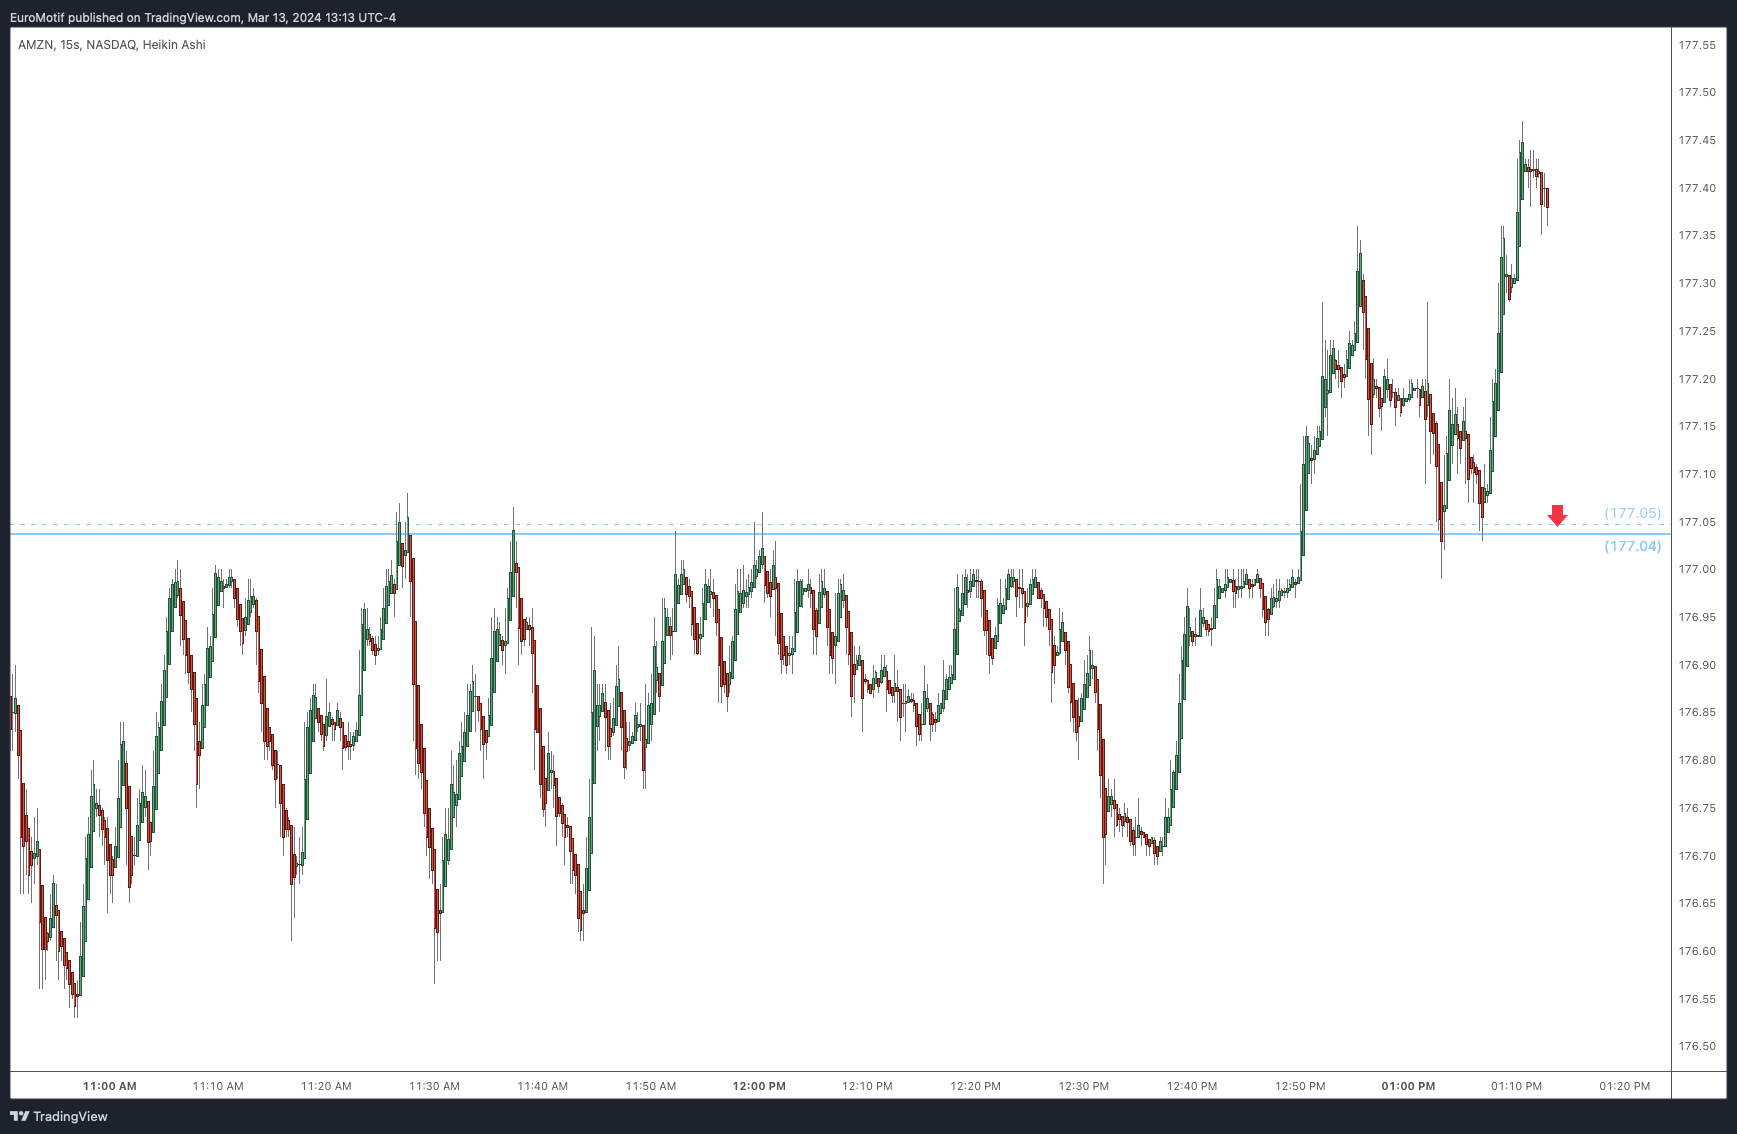The width and height of the screenshot is (1737, 1134).
Task: Click the 176.70 price axis label
Action: pos(1697,856)
